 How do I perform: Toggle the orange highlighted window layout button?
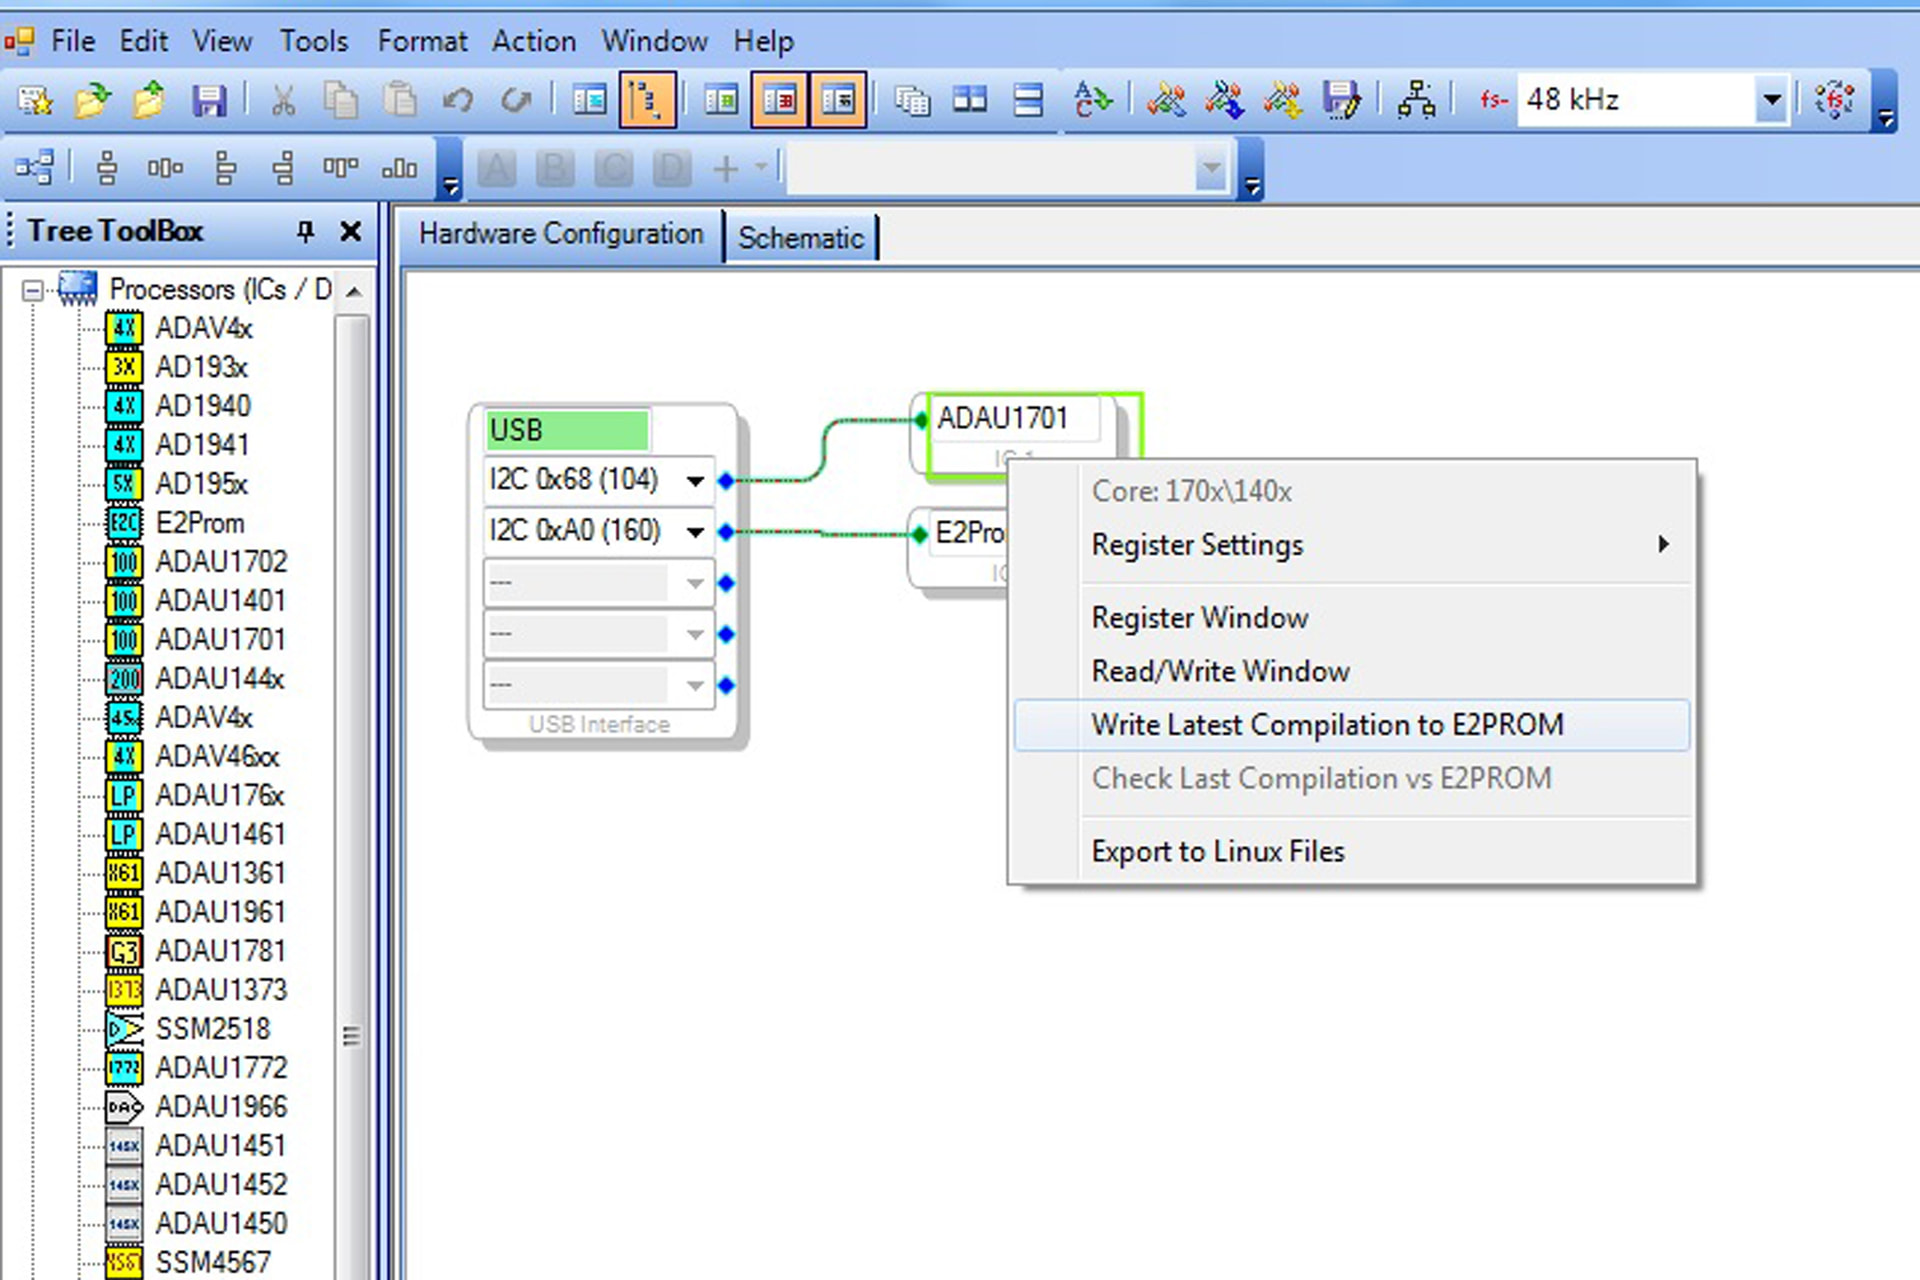[x=779, y=100]
